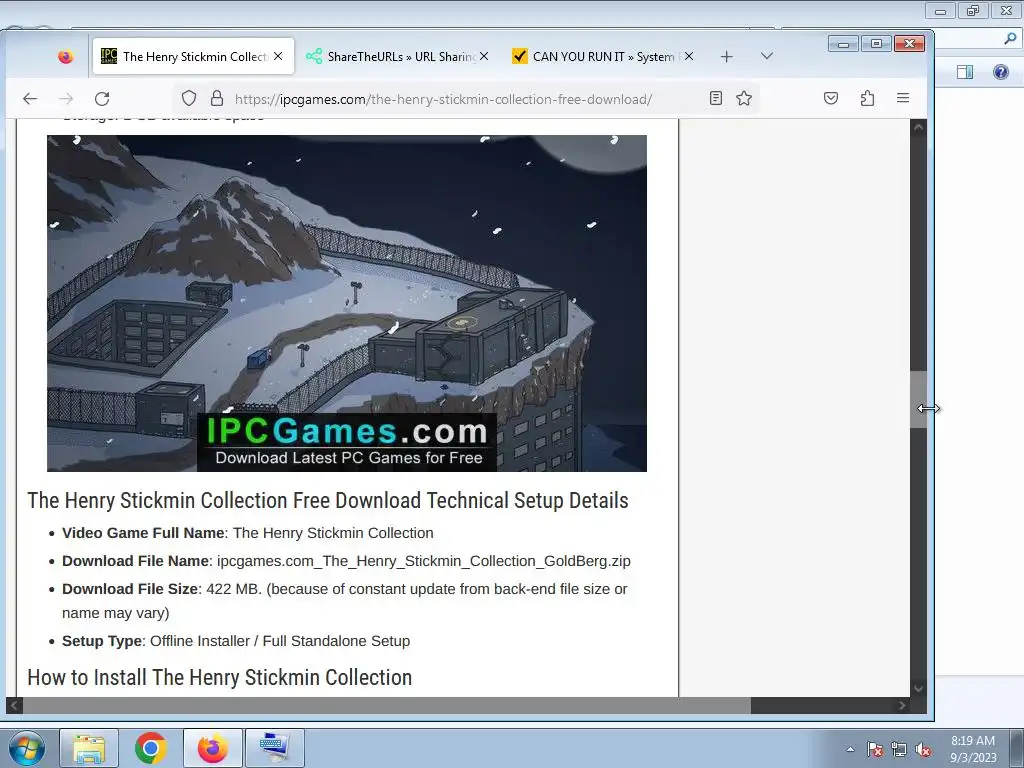Click the Download File Size line
Screen dimensions: 1024x768
pos(345,601)
